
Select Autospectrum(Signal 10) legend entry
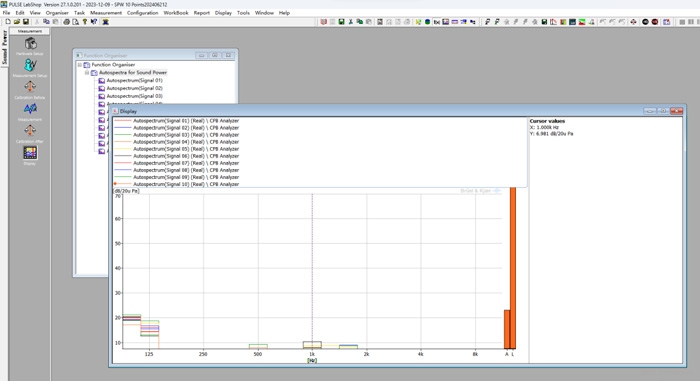pyautogui.click(x=186, y=184)
